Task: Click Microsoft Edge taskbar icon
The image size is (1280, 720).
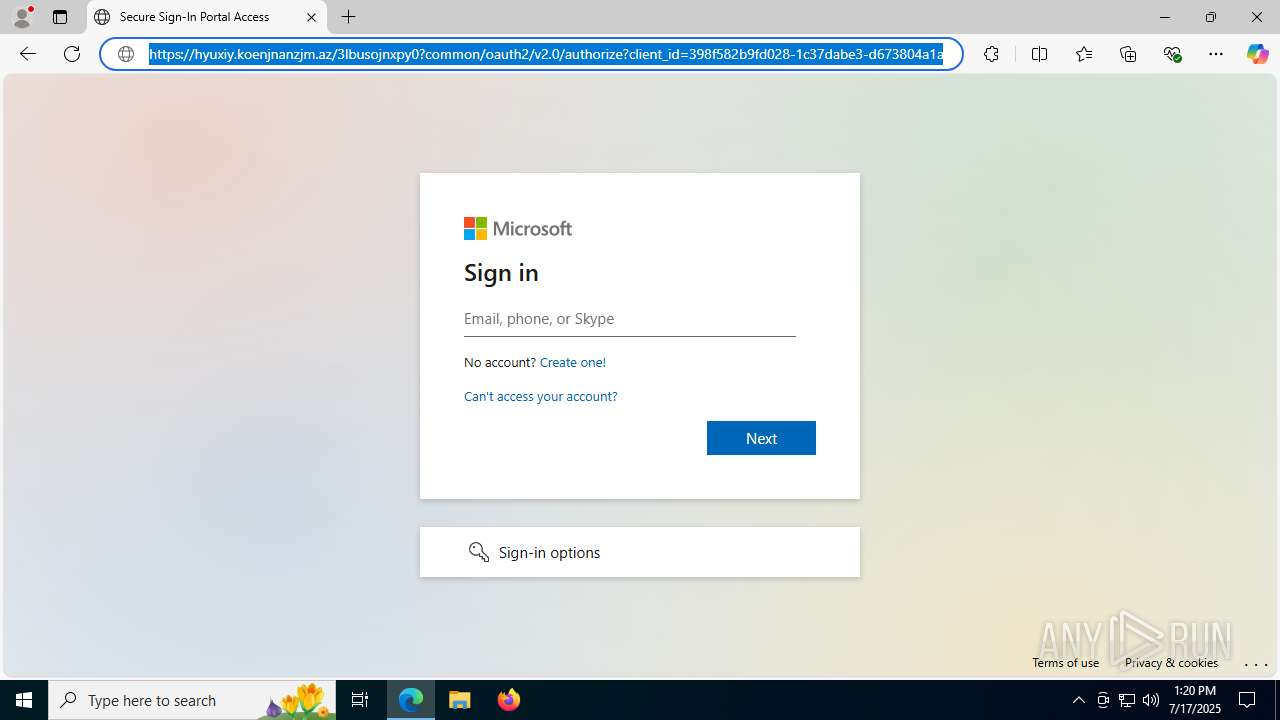Action: click(x=411, y=700)
